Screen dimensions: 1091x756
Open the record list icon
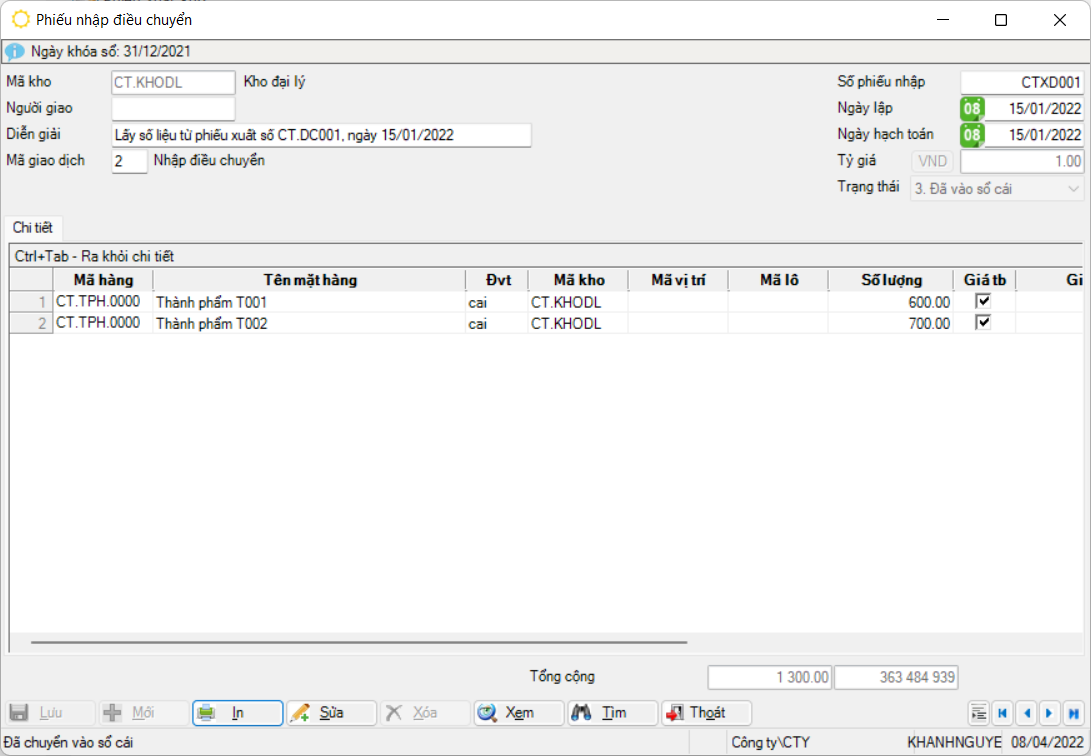click(x=978, y=713)
